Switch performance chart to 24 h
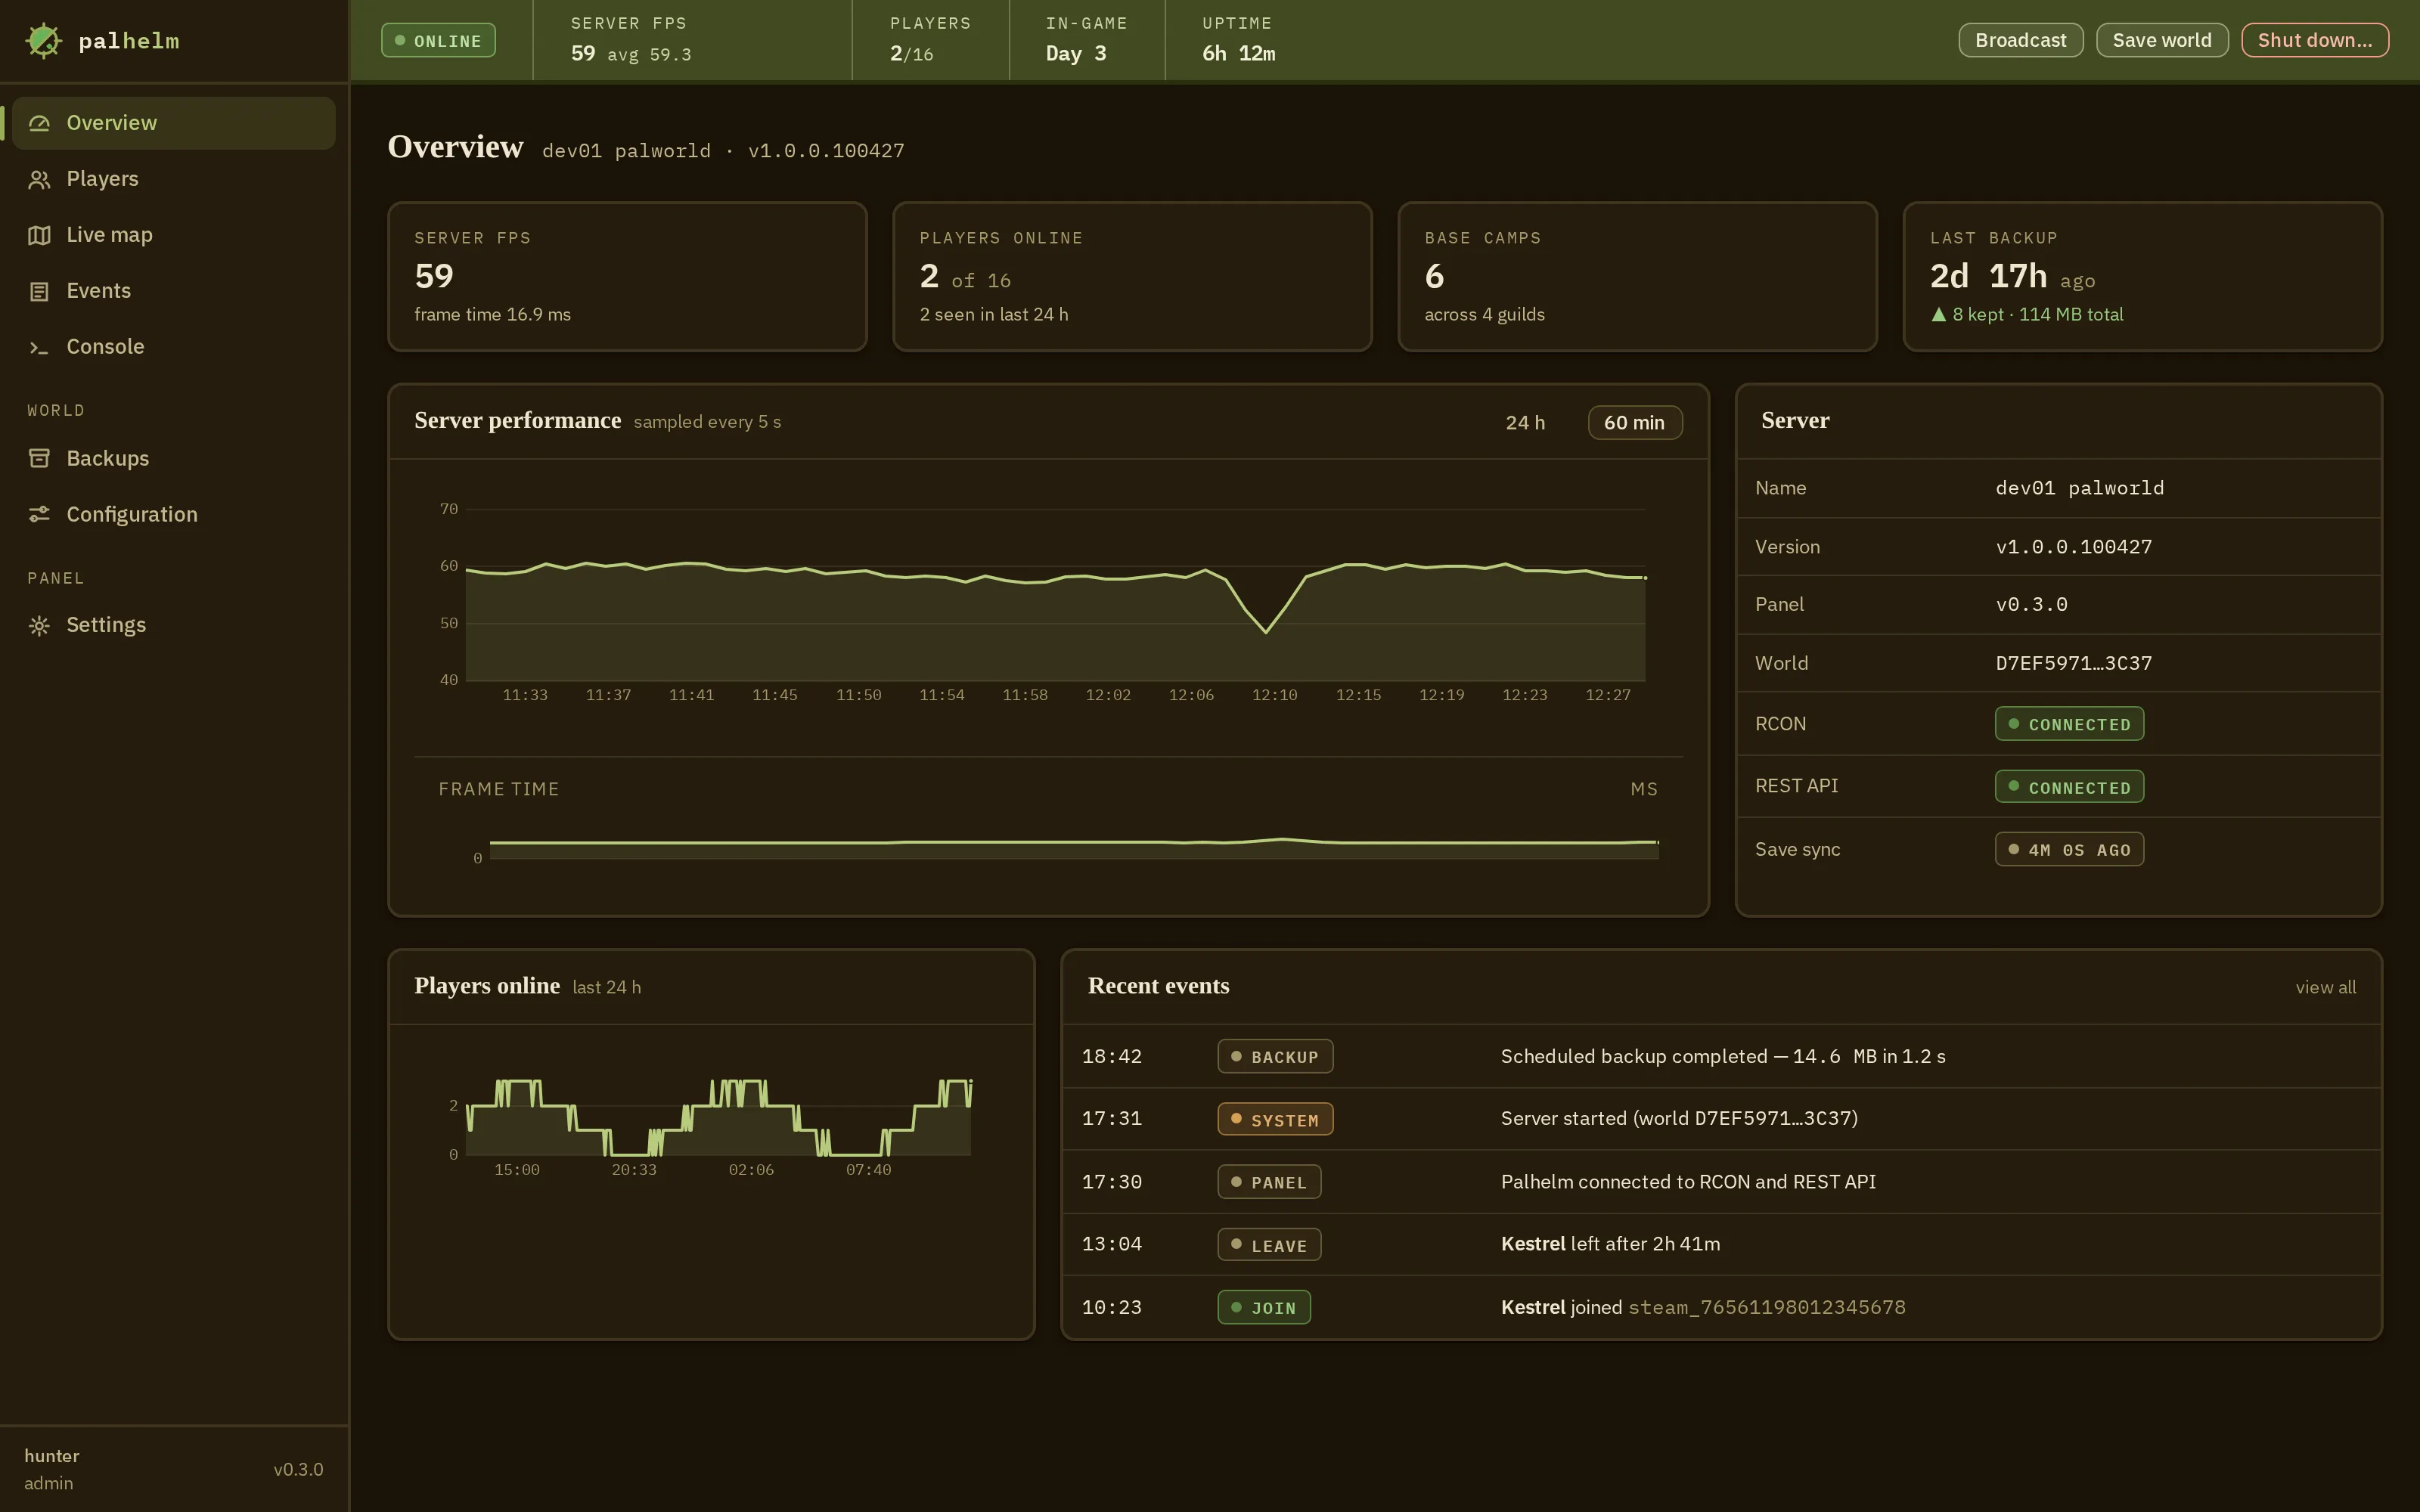 click(1525, 422)
